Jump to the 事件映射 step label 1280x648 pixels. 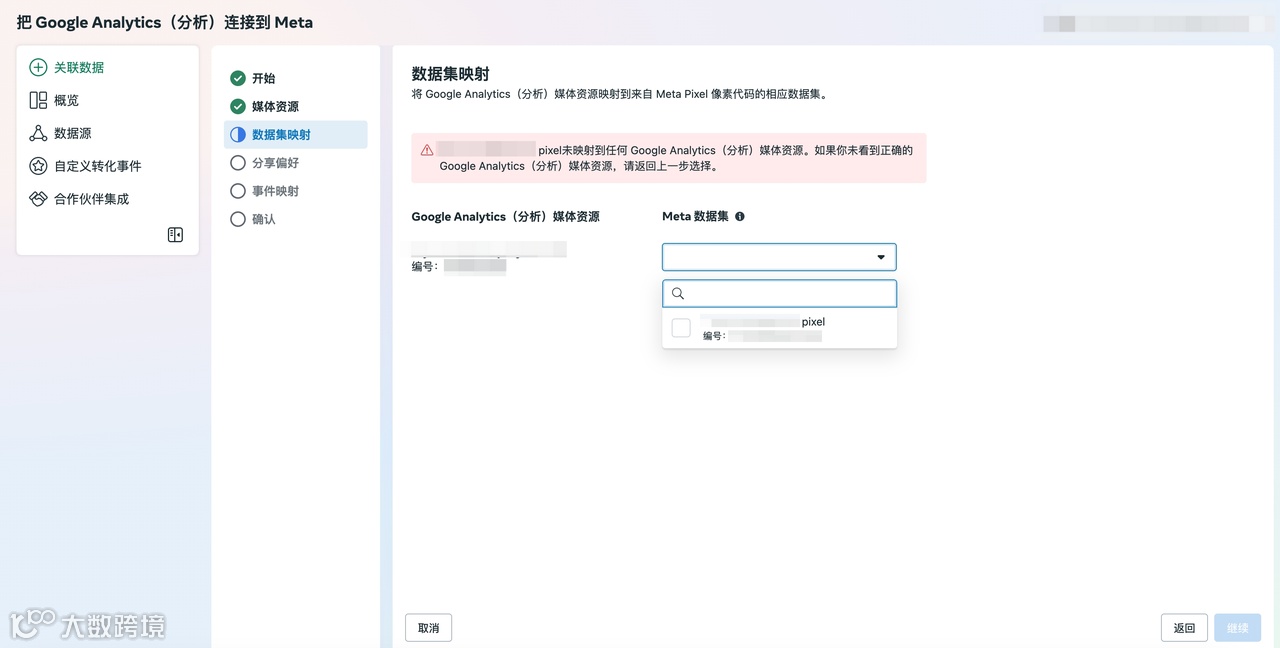click(275, 190)
